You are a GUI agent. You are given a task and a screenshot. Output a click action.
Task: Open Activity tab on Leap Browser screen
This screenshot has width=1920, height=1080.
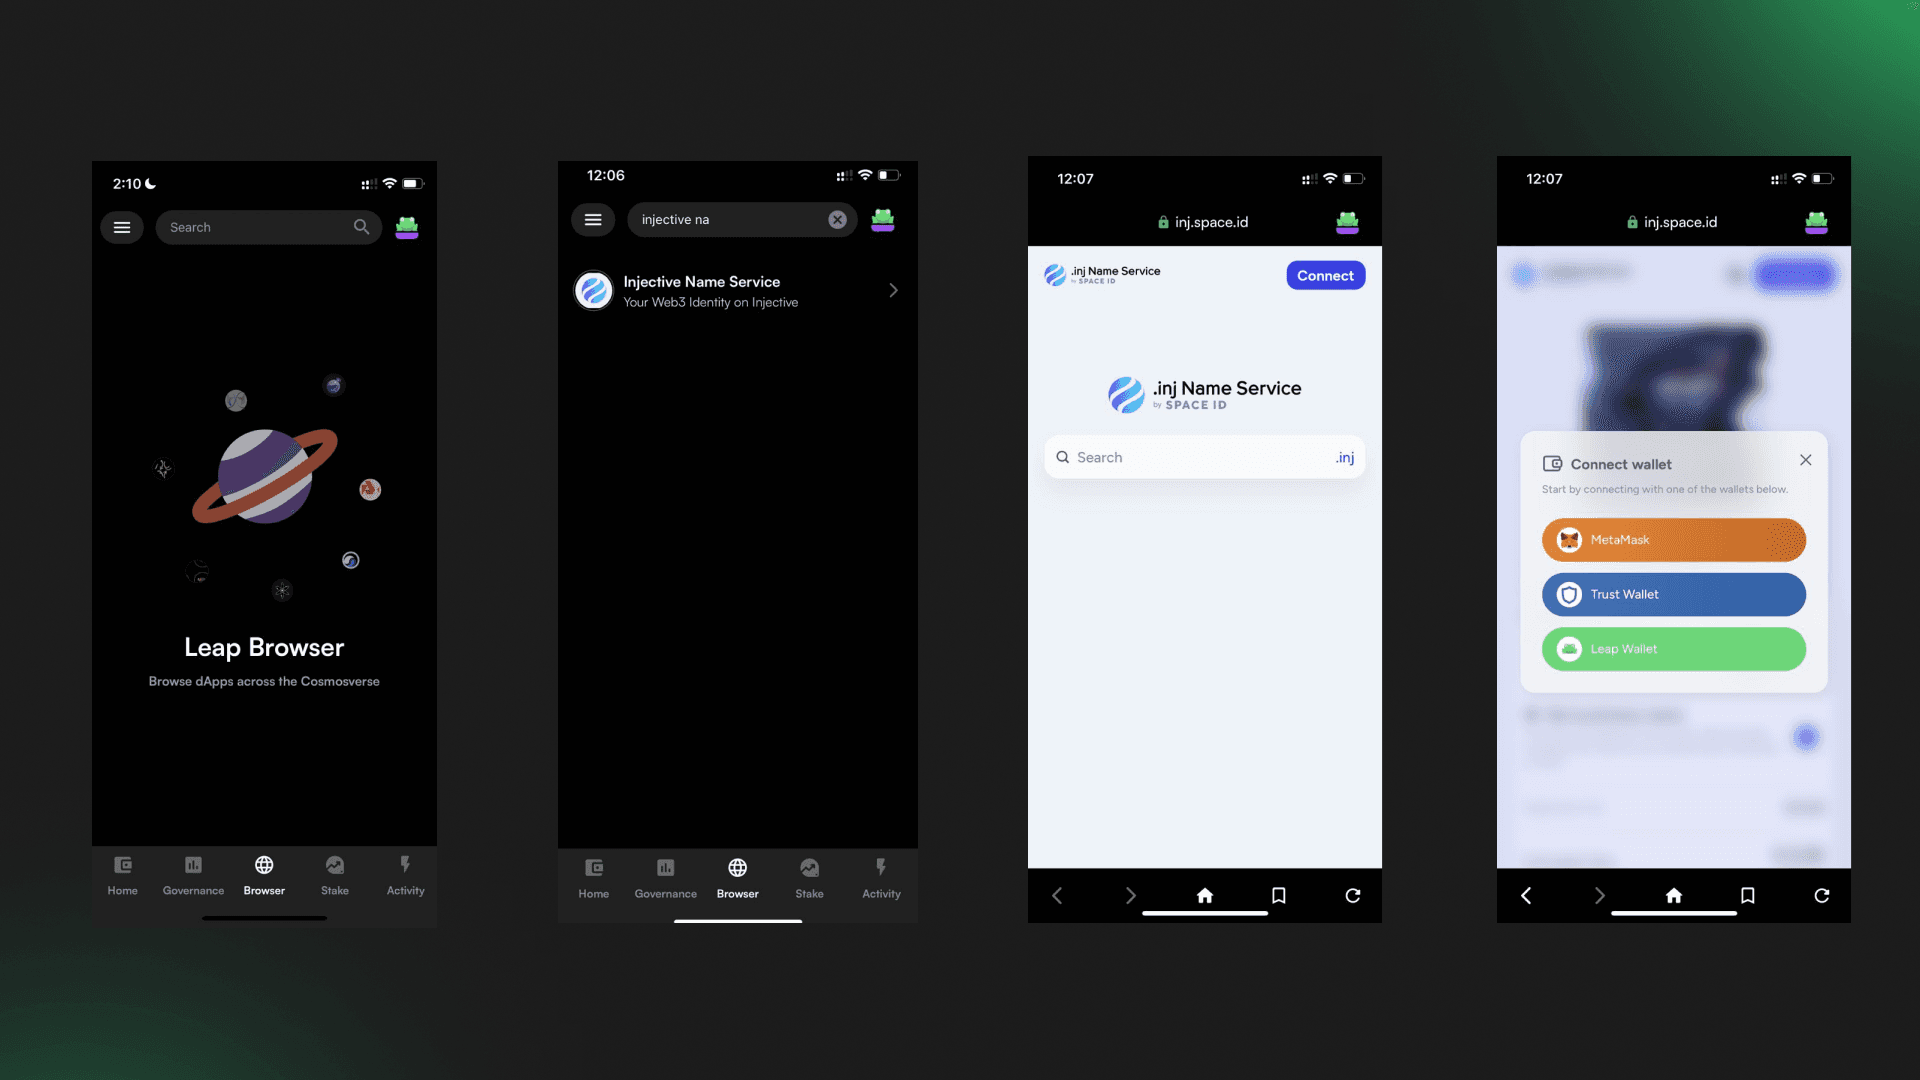tap(405, 875)
